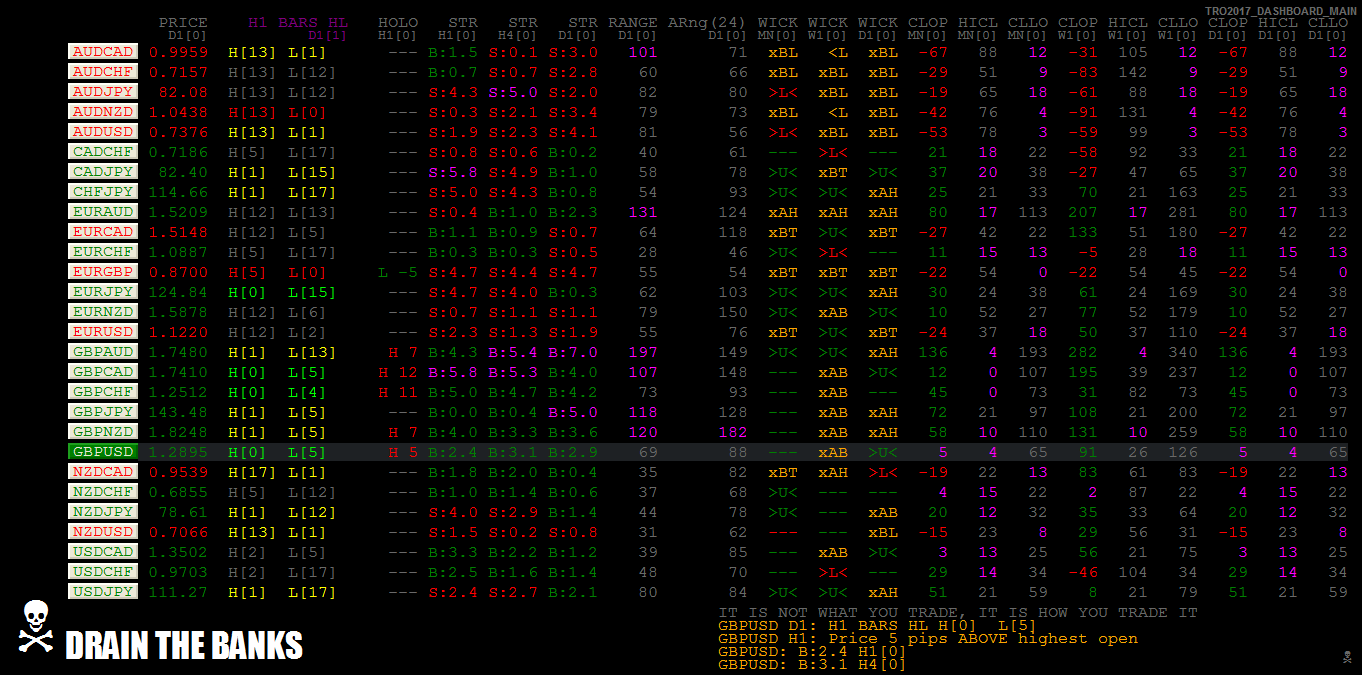Click the H 12 value in GBPCAD row
The image size is (1362, 675).
click(398, 372)
